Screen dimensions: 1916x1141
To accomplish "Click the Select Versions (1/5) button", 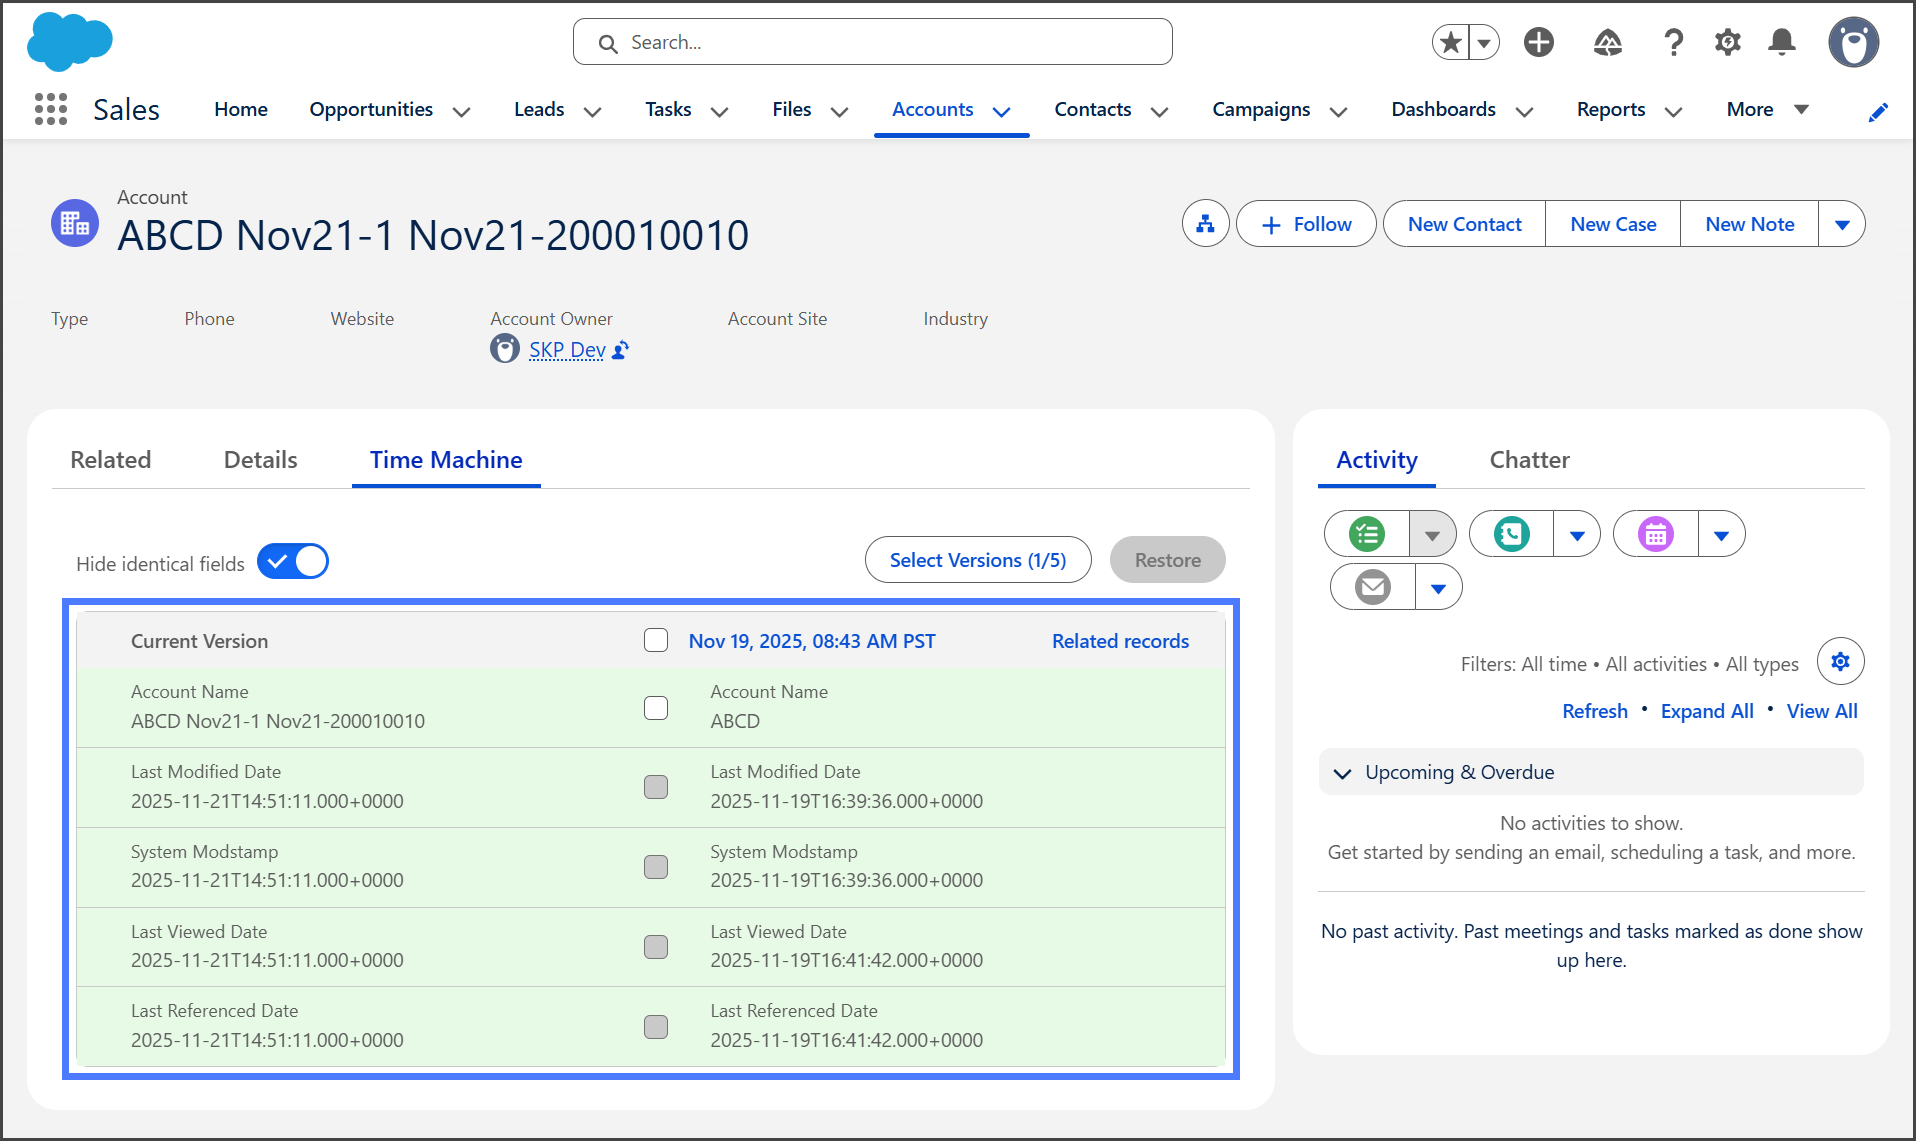I will click(x=977, y=560).
